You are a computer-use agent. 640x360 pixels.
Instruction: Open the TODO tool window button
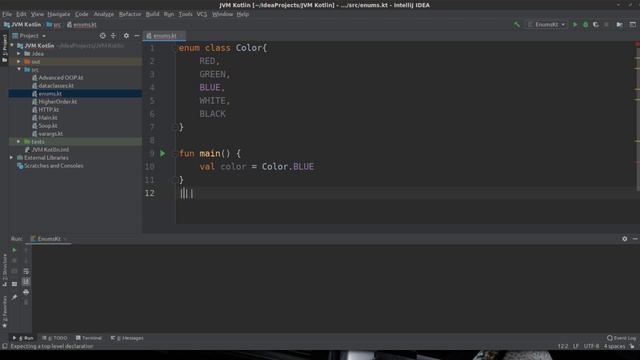click(55, 338)
